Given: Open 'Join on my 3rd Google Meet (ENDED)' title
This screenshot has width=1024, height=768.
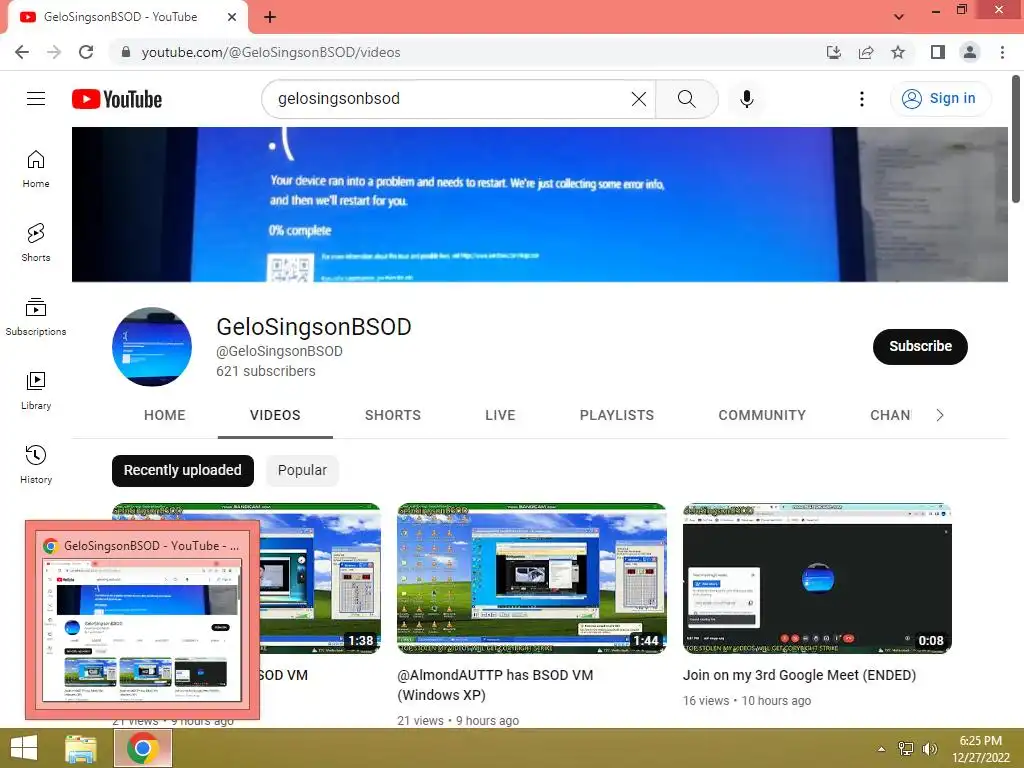Looking at the screenshot, I should pos(799,675).
